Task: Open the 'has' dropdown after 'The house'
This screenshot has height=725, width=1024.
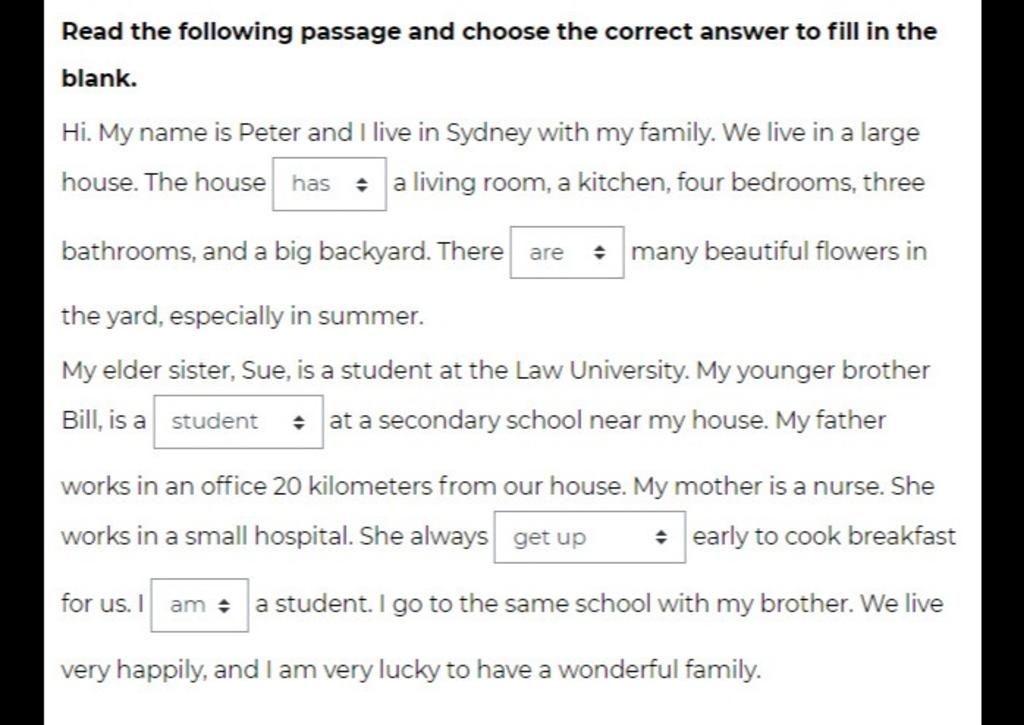Action: point(329,183)
